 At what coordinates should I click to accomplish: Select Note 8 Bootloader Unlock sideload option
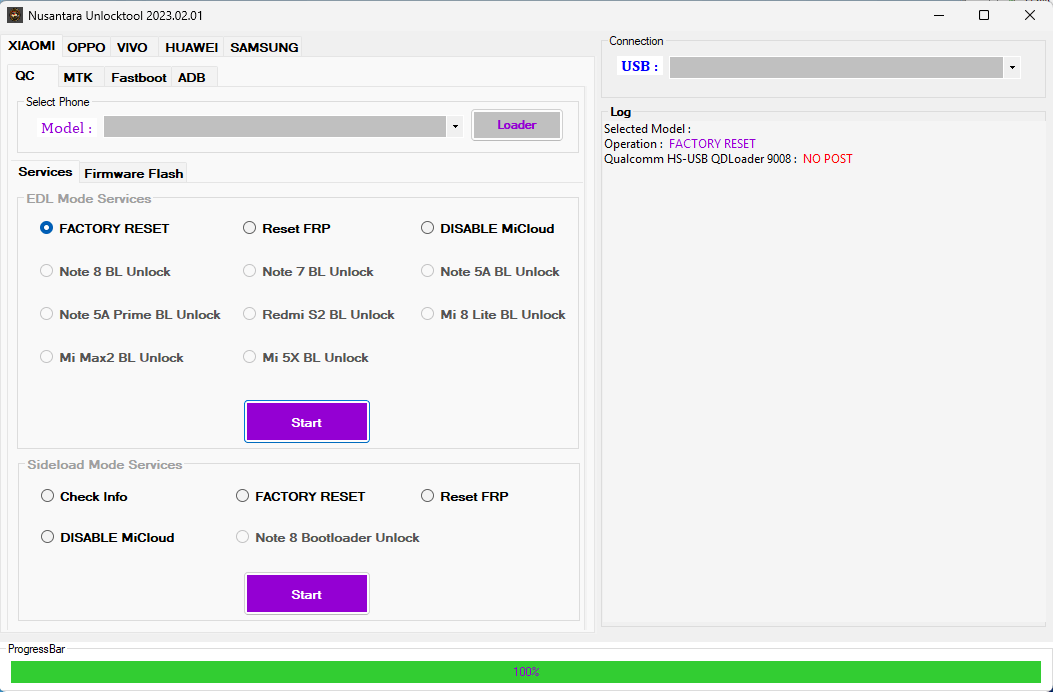pos(242,537)
